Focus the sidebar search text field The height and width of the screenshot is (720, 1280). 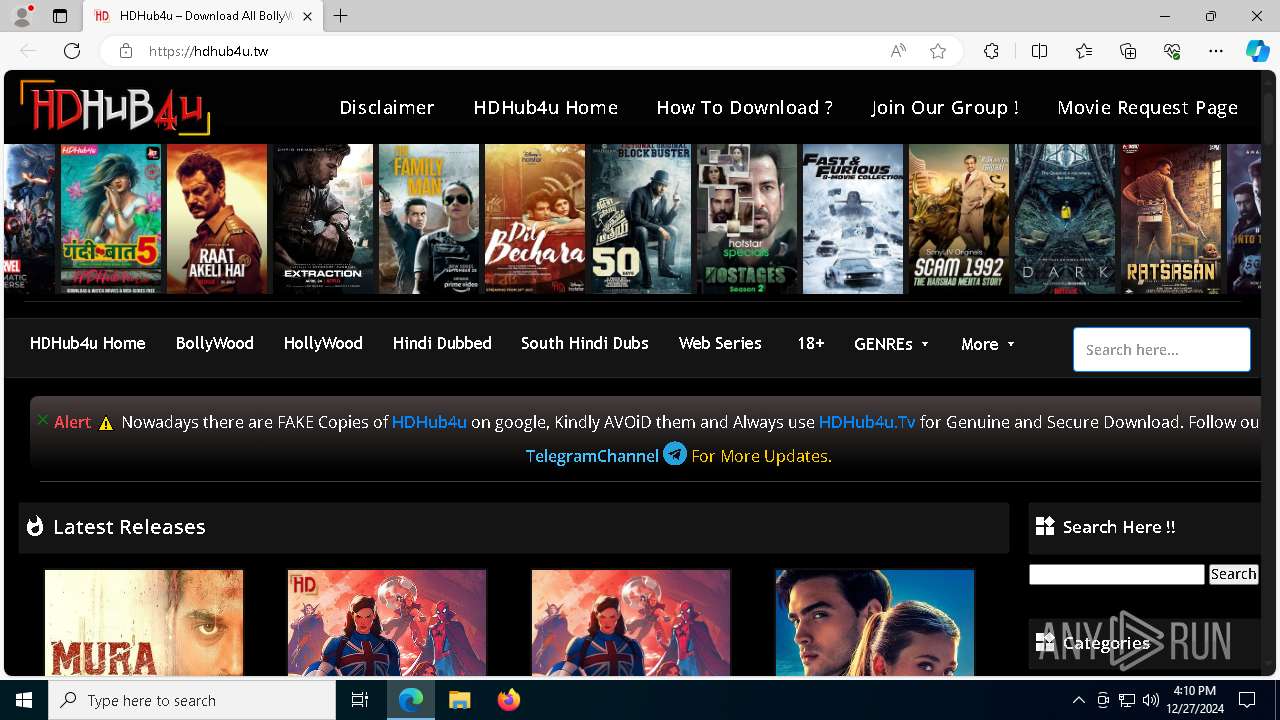(1117, 574)
